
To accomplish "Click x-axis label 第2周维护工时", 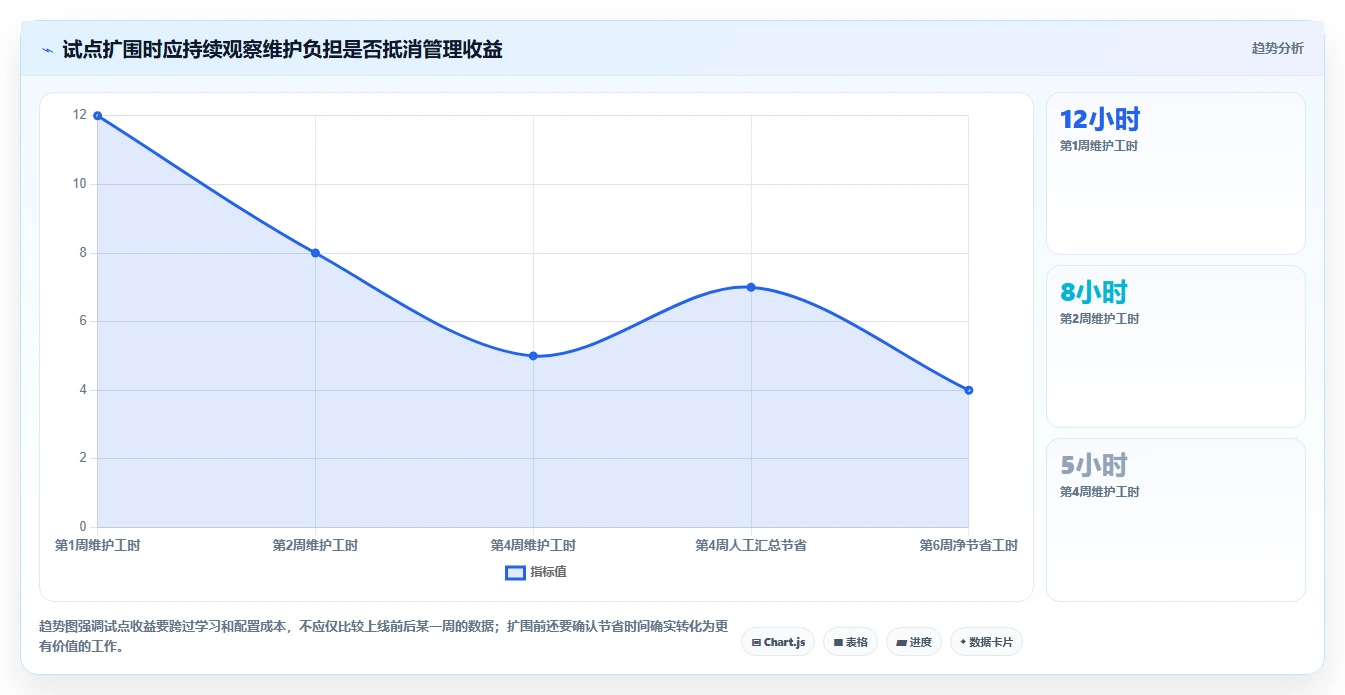I will tap(315, 545).
